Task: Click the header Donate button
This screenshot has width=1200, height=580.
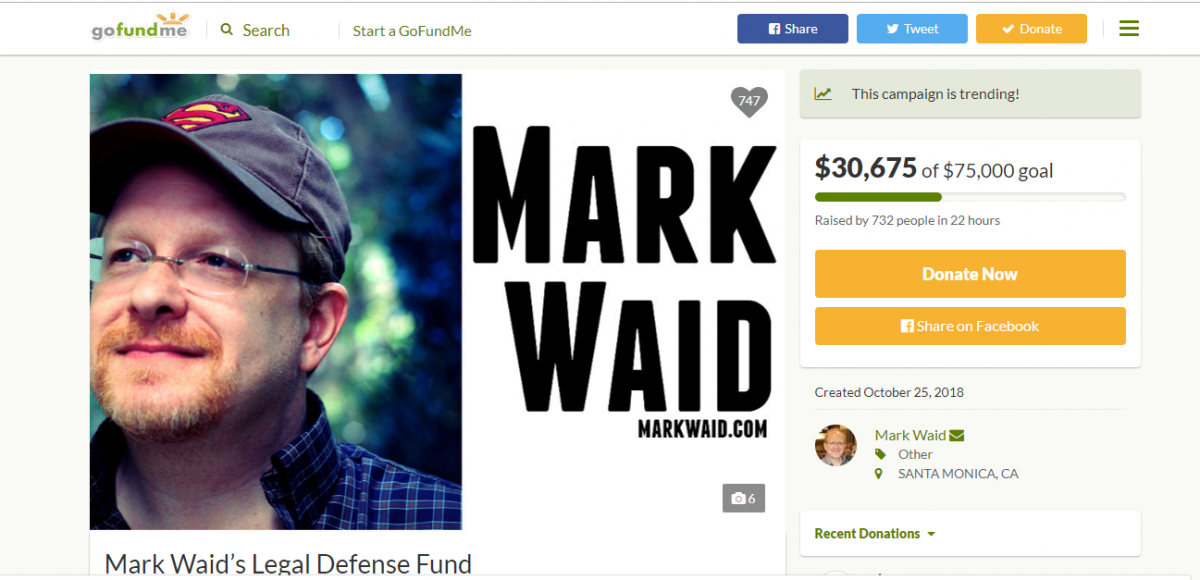Action: click(1031, 29)
